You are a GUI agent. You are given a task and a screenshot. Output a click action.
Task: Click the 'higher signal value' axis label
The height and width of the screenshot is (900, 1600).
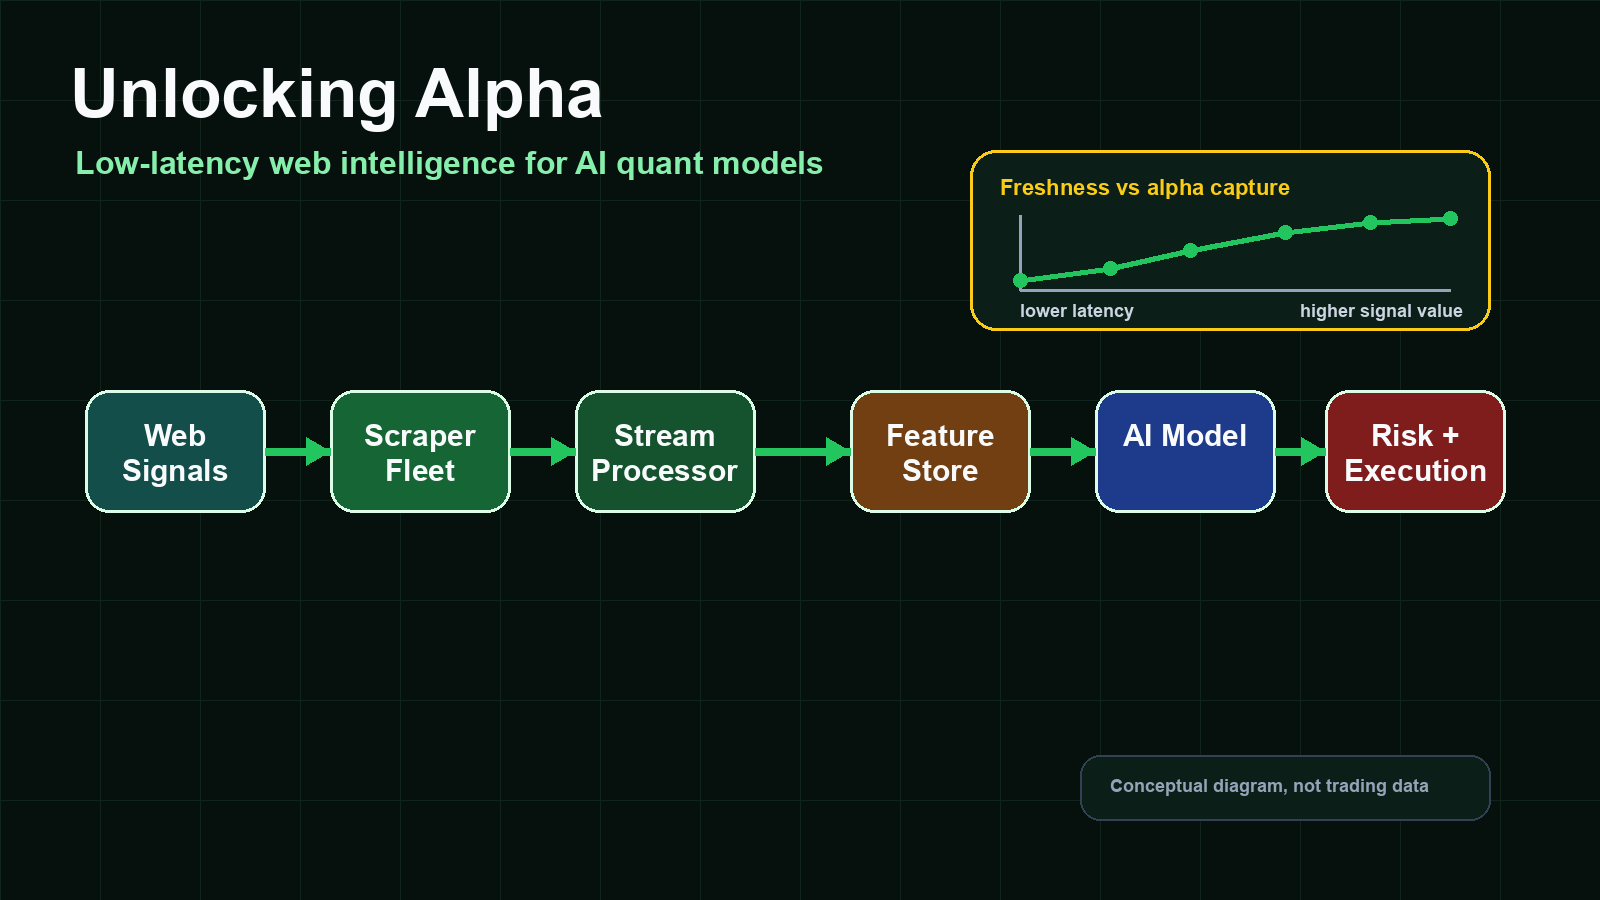(x=1380, y=311)
